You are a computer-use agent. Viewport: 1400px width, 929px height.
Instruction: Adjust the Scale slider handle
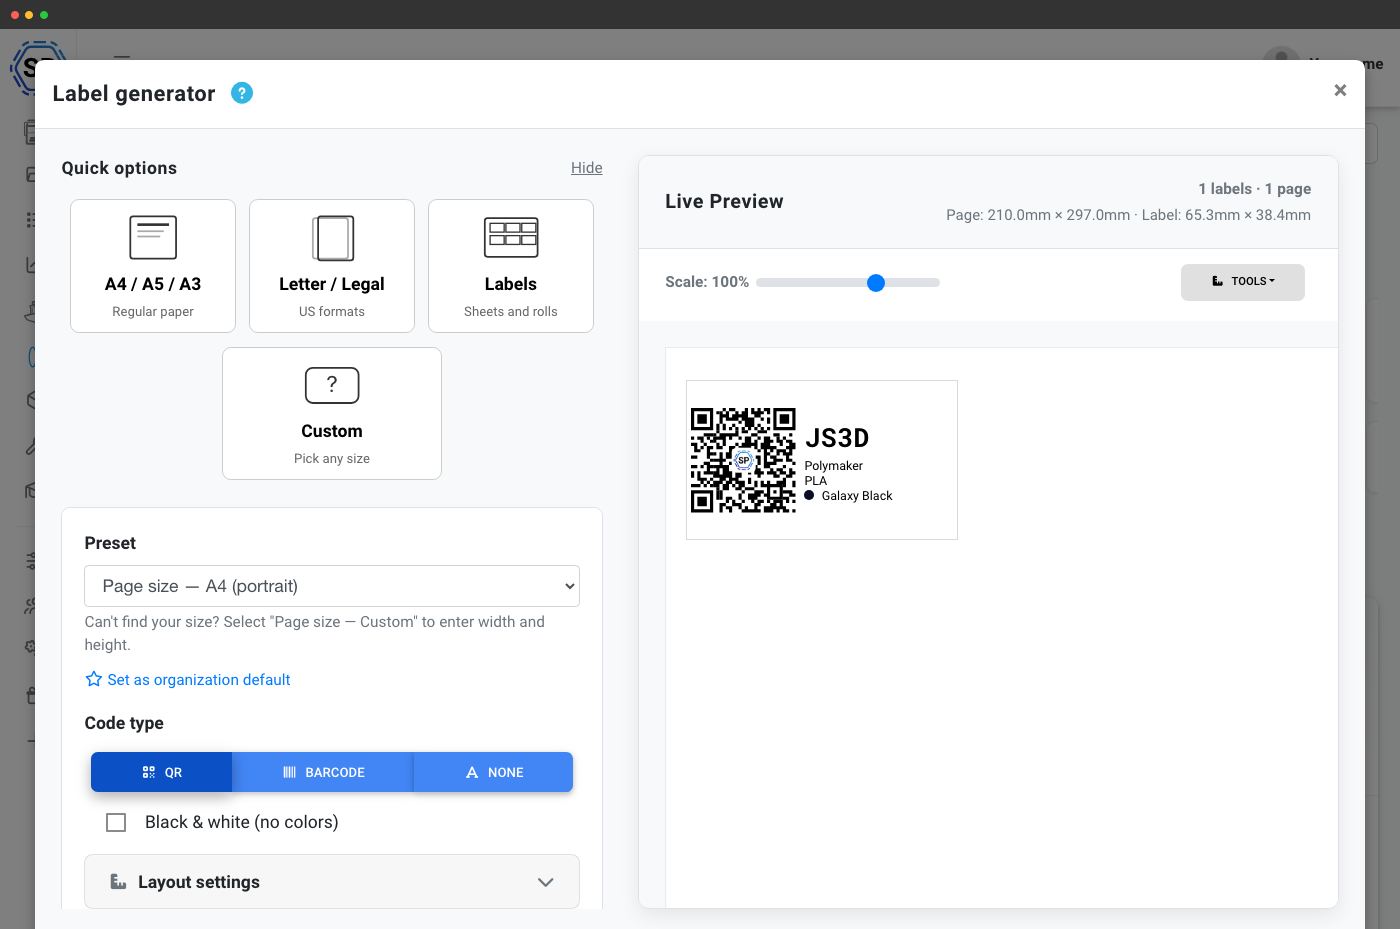click(x=876, y=283)
